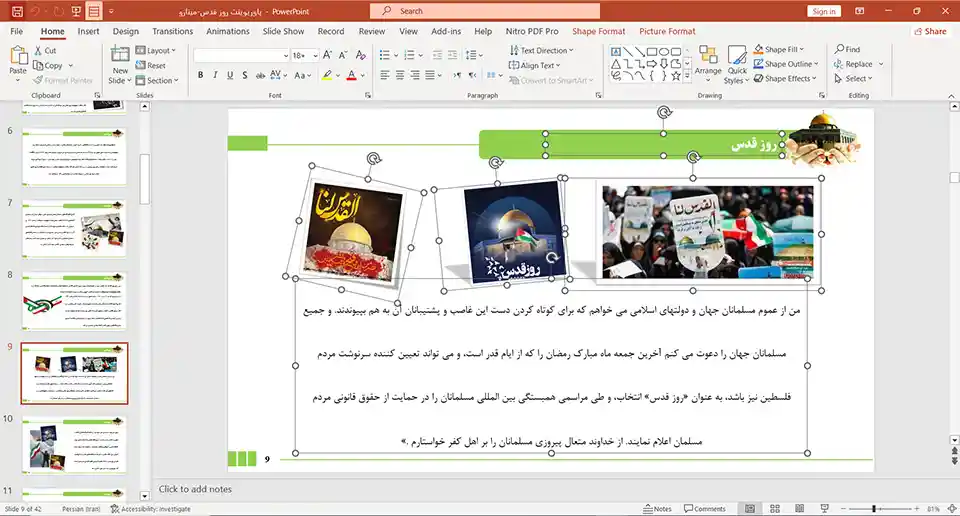Open the Text Direction dropdown
This screenshot has width=960, height=516.
click(x=541, y=50)
